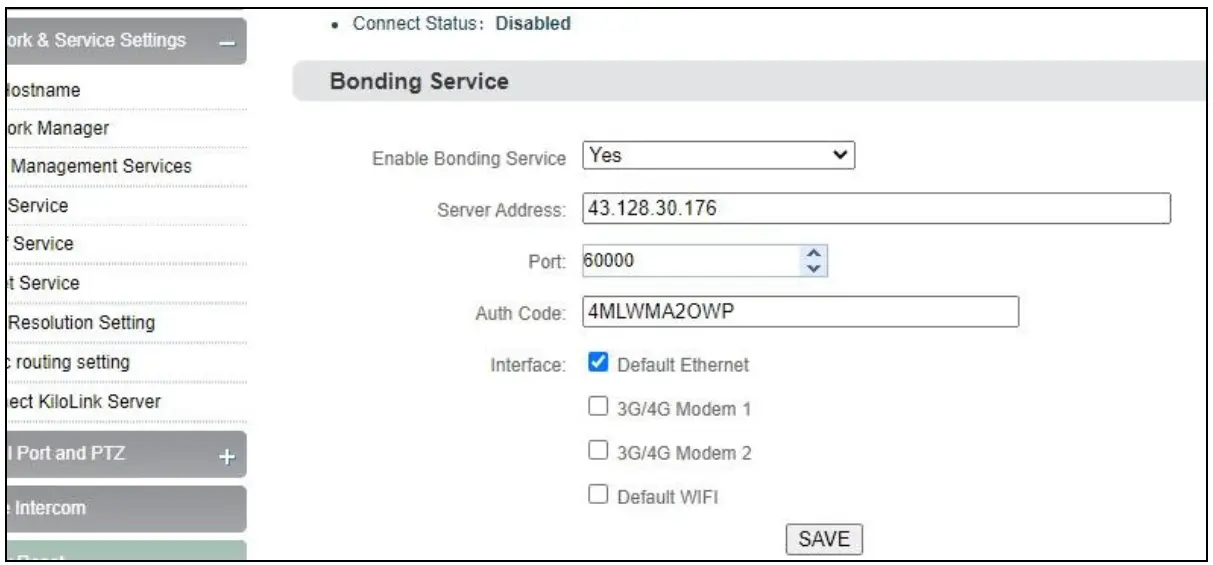The image size is (1213, 565).
Task: Click the Auth Code text field
Action: [x=799, y=312]
